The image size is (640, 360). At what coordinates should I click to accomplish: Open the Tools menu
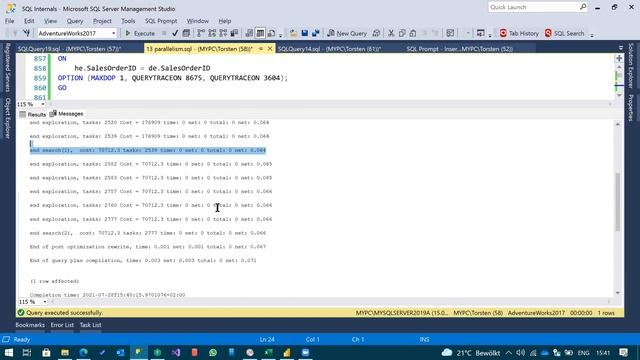pos(128,21)
